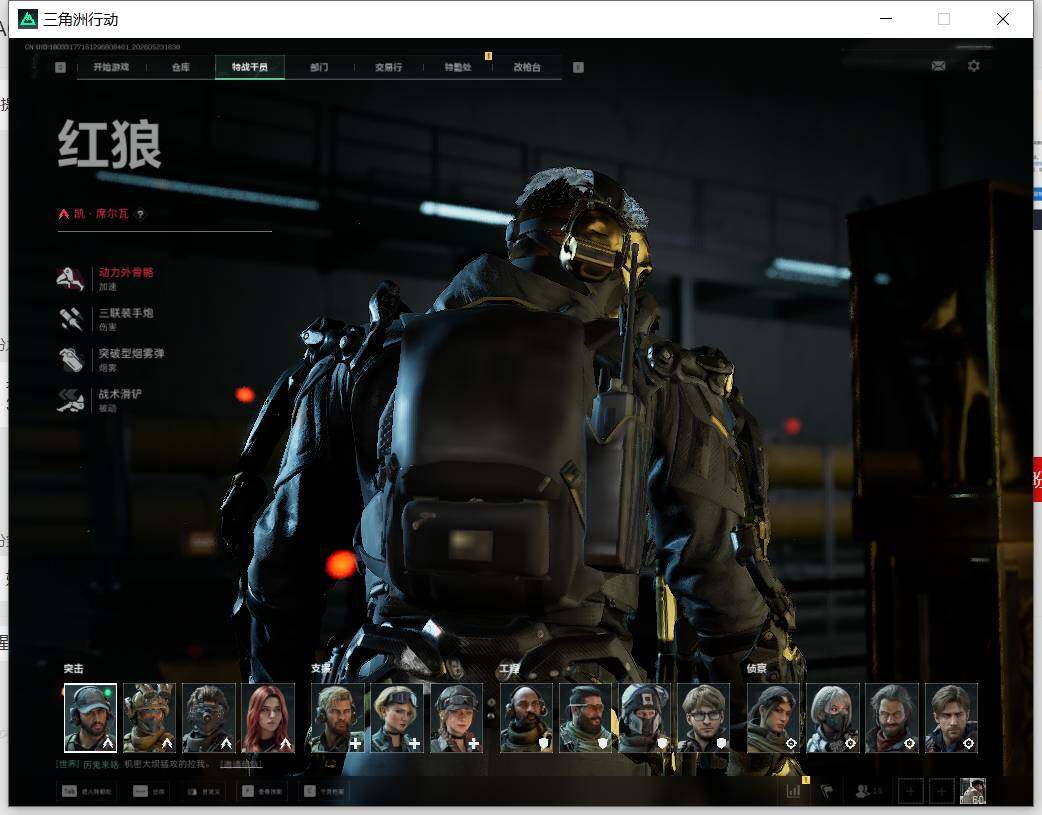Select the blond bearded support operator portrait
Viewport: 1042px width, 815px height.
point(338,718)
